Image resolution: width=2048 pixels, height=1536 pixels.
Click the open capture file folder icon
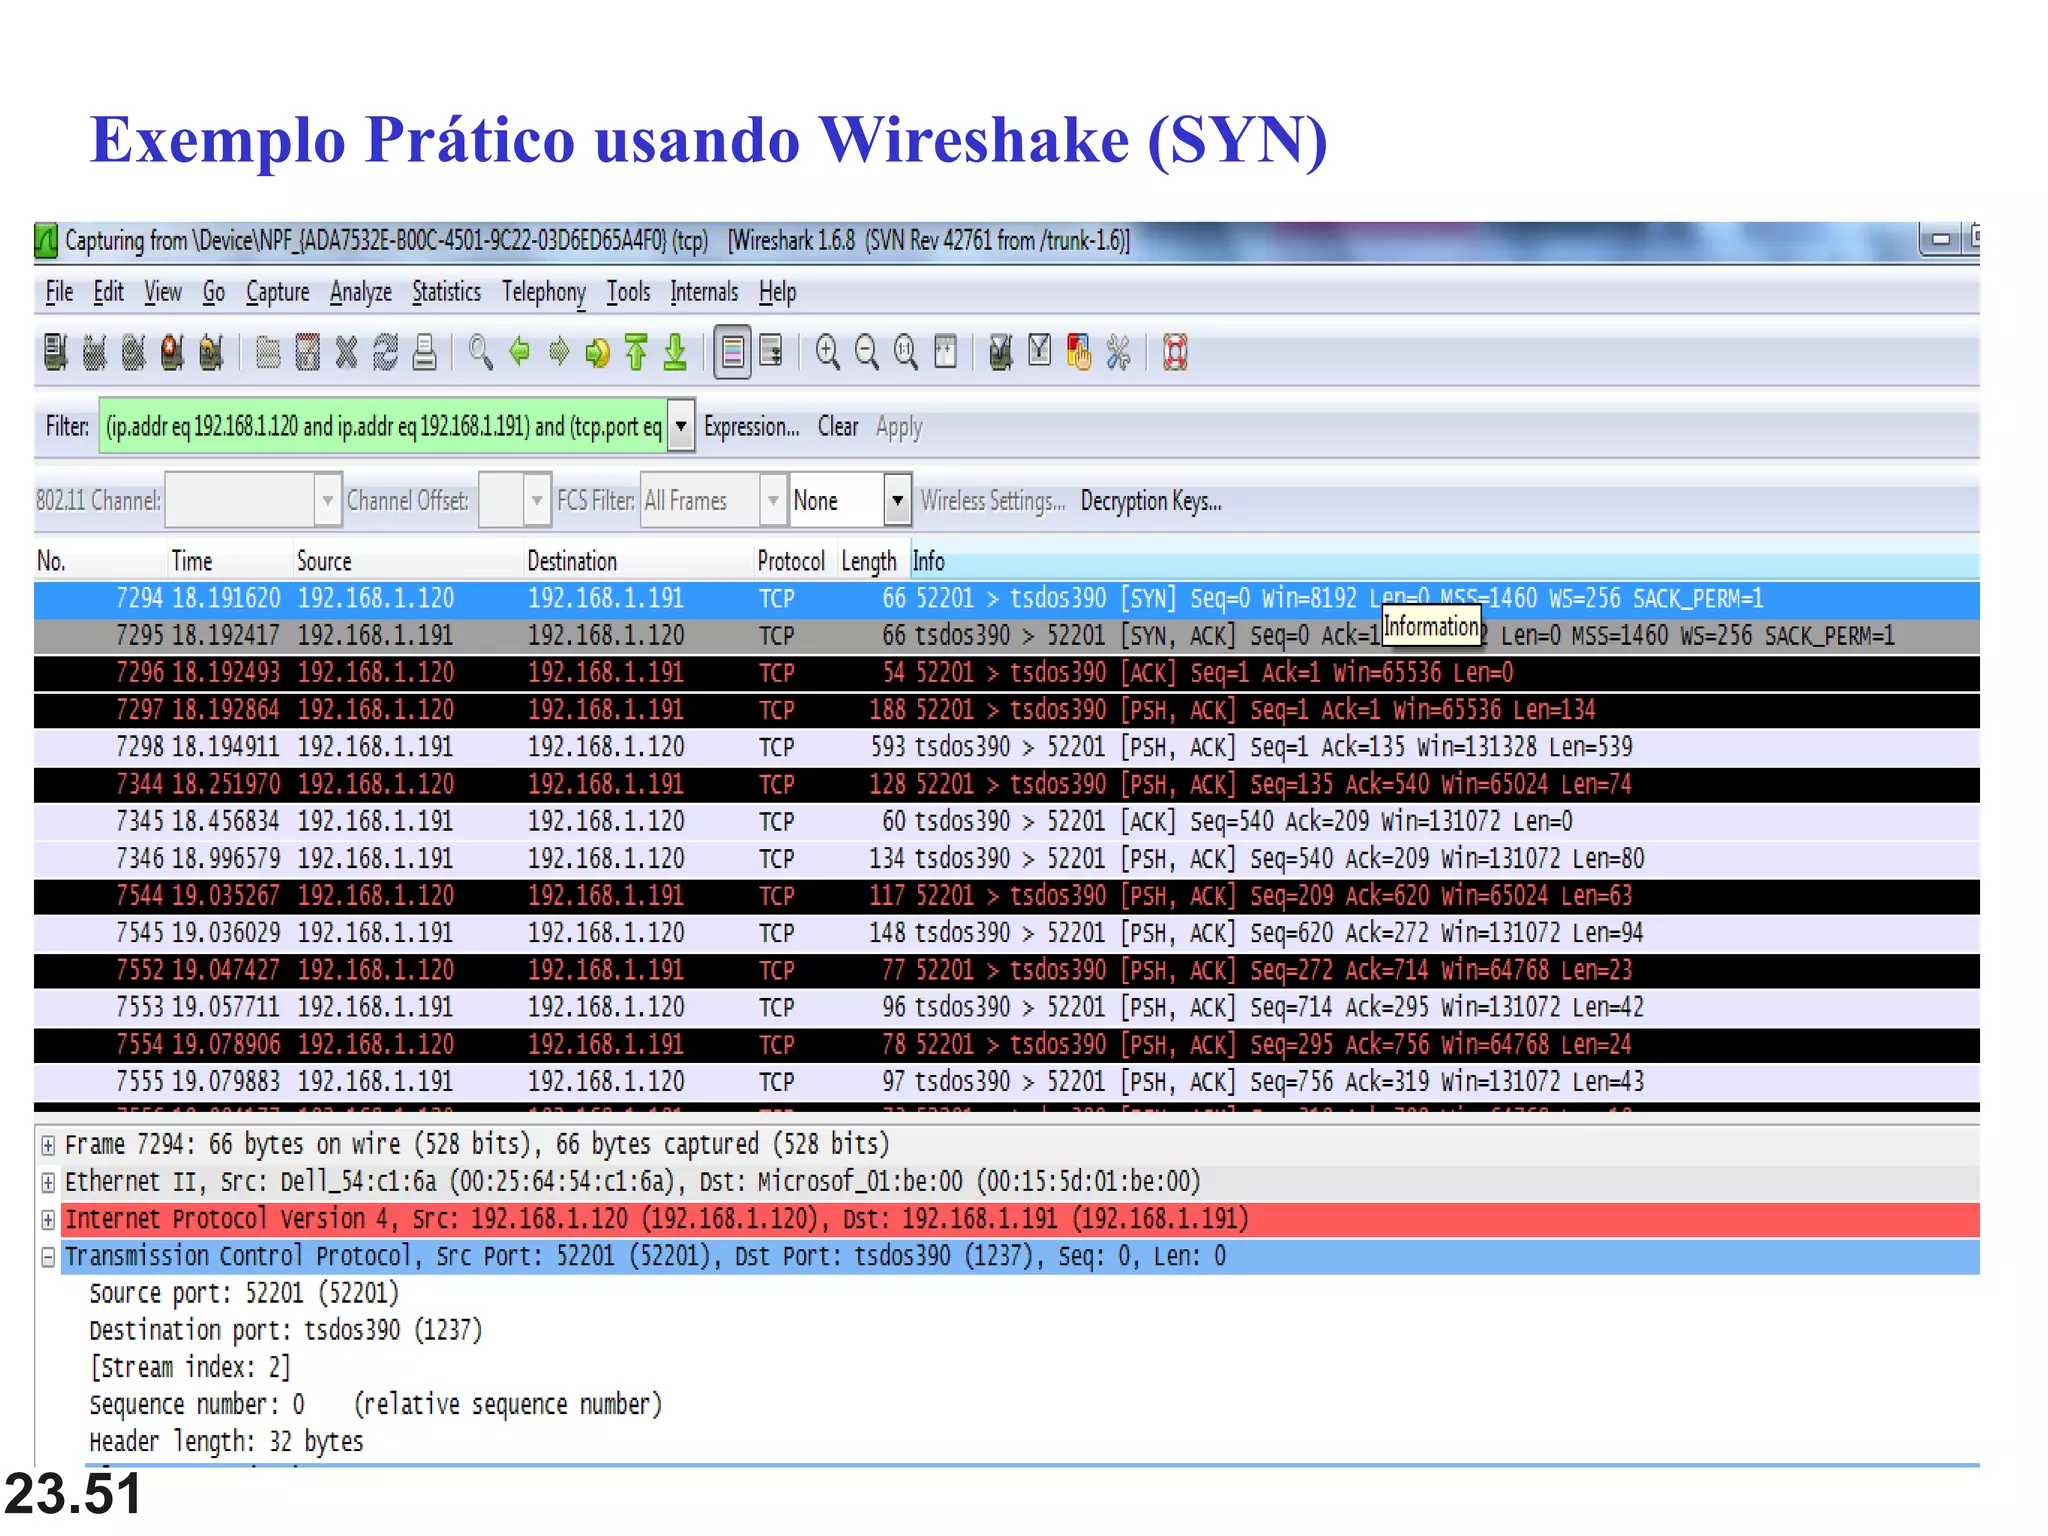[268, 352]
